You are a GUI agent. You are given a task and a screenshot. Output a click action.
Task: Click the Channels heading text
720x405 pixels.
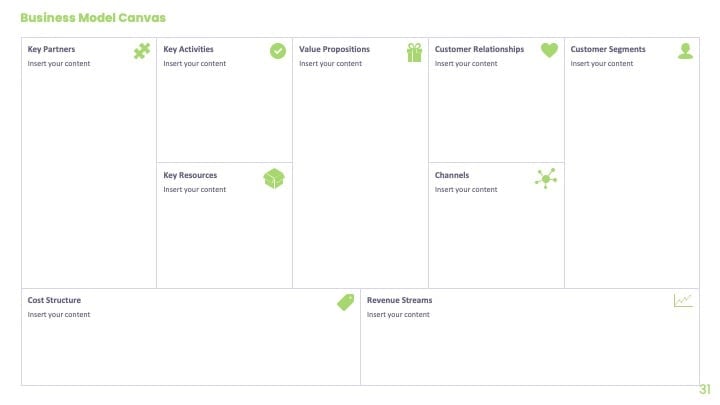pyautogui.click(x=452, y=175)
